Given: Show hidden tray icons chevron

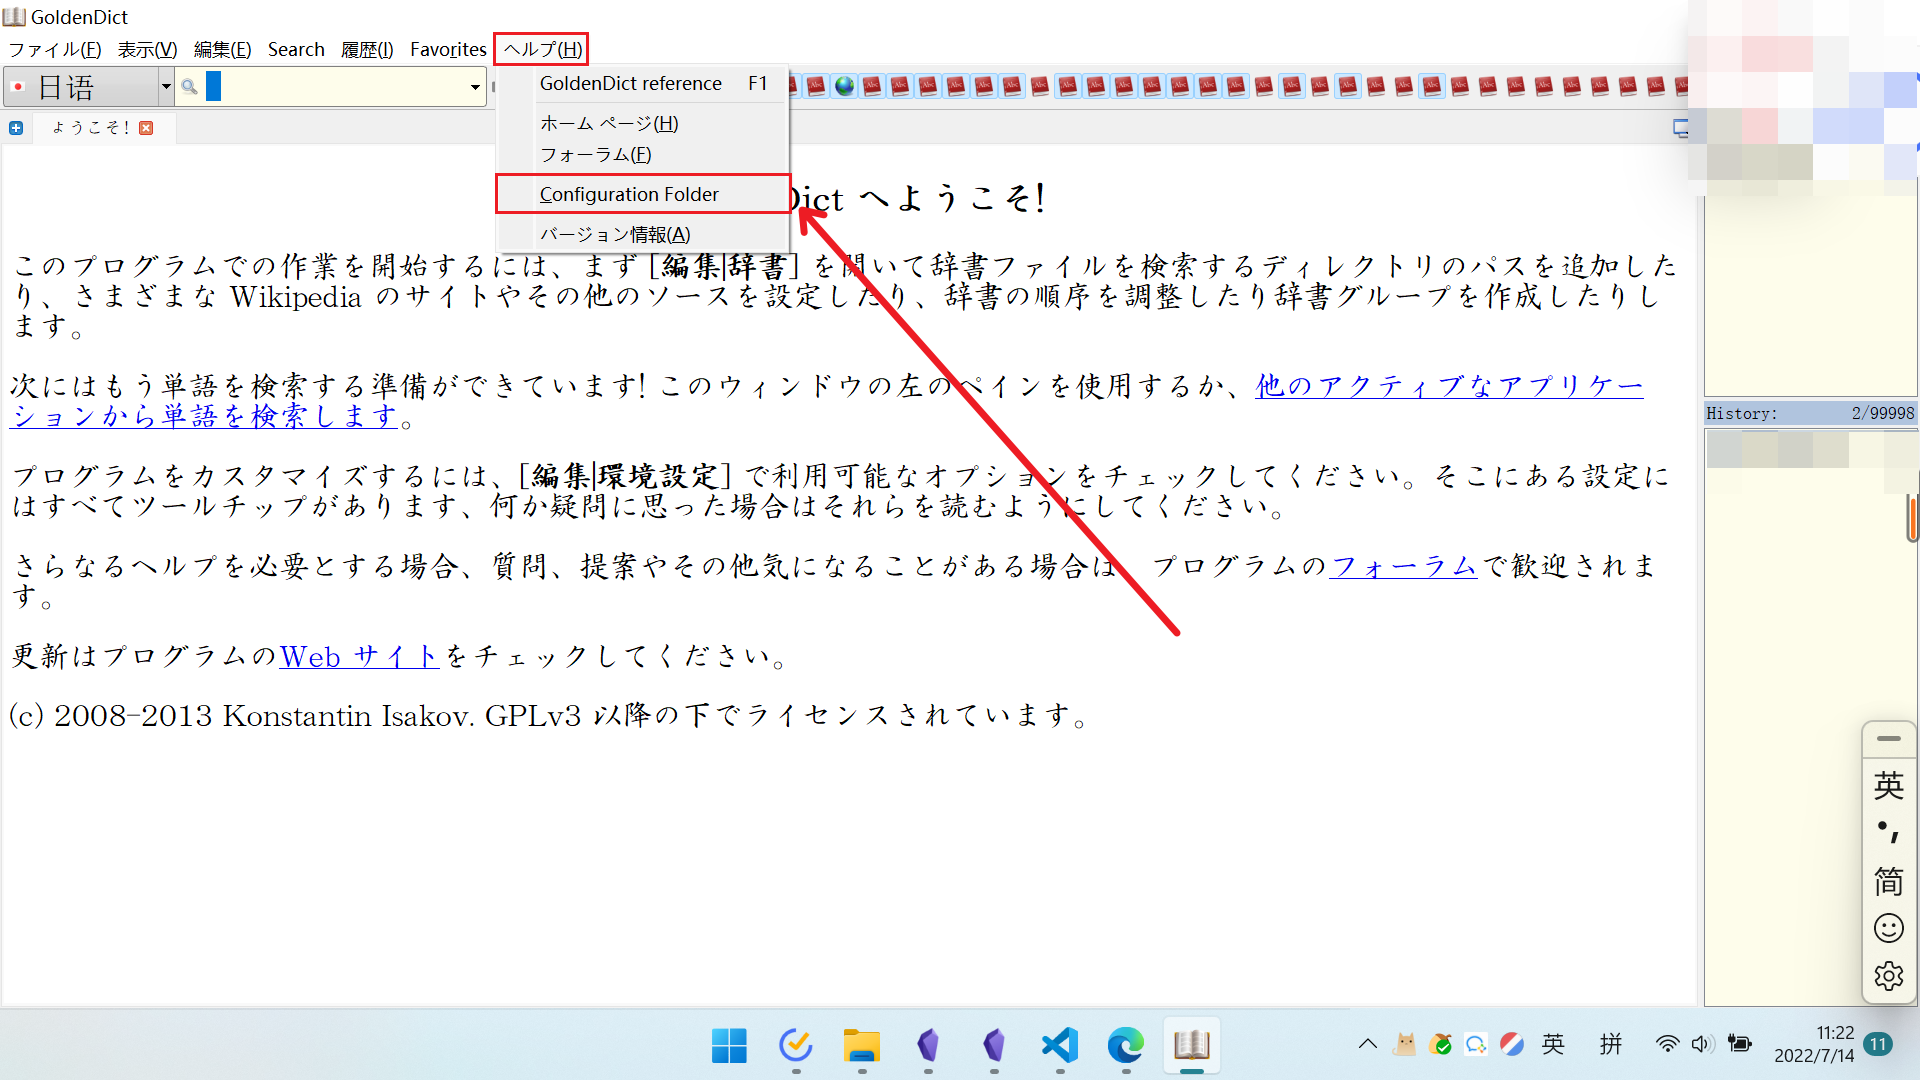Looking at the screenshot, I should [x=1368, y=1045].
